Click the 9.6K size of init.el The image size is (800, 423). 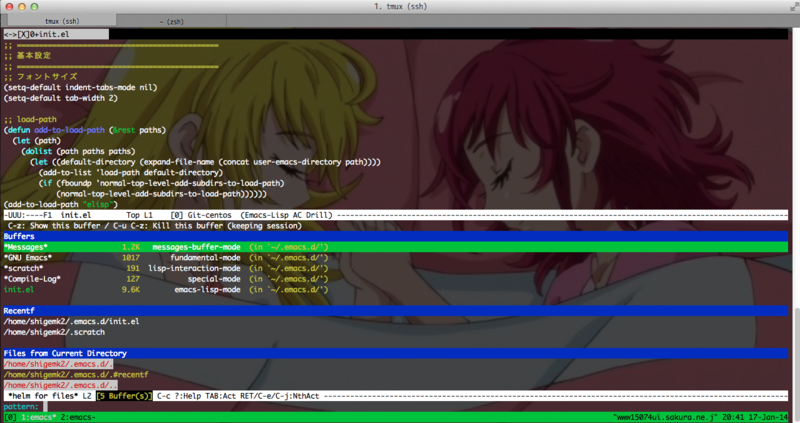[x=131, y=289]
